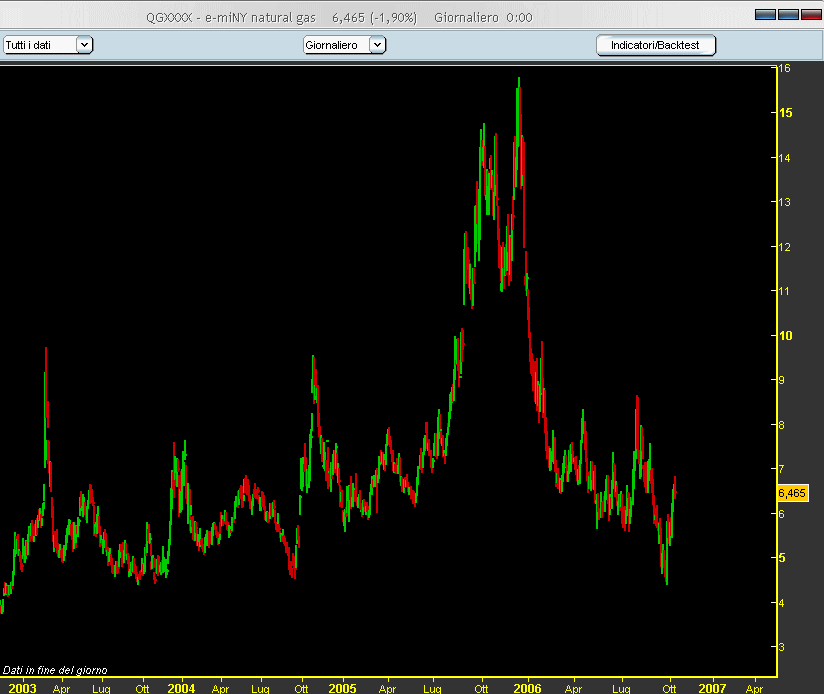824x694 pixels.
Task: Click the 2006 year label on the time axis
Action: pos(527,688)
